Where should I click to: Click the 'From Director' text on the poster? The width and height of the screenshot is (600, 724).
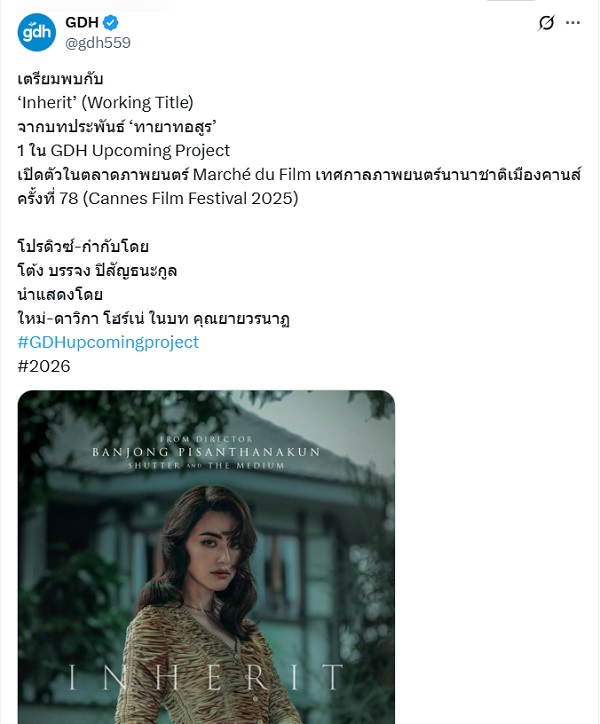[x=206, y=439]
